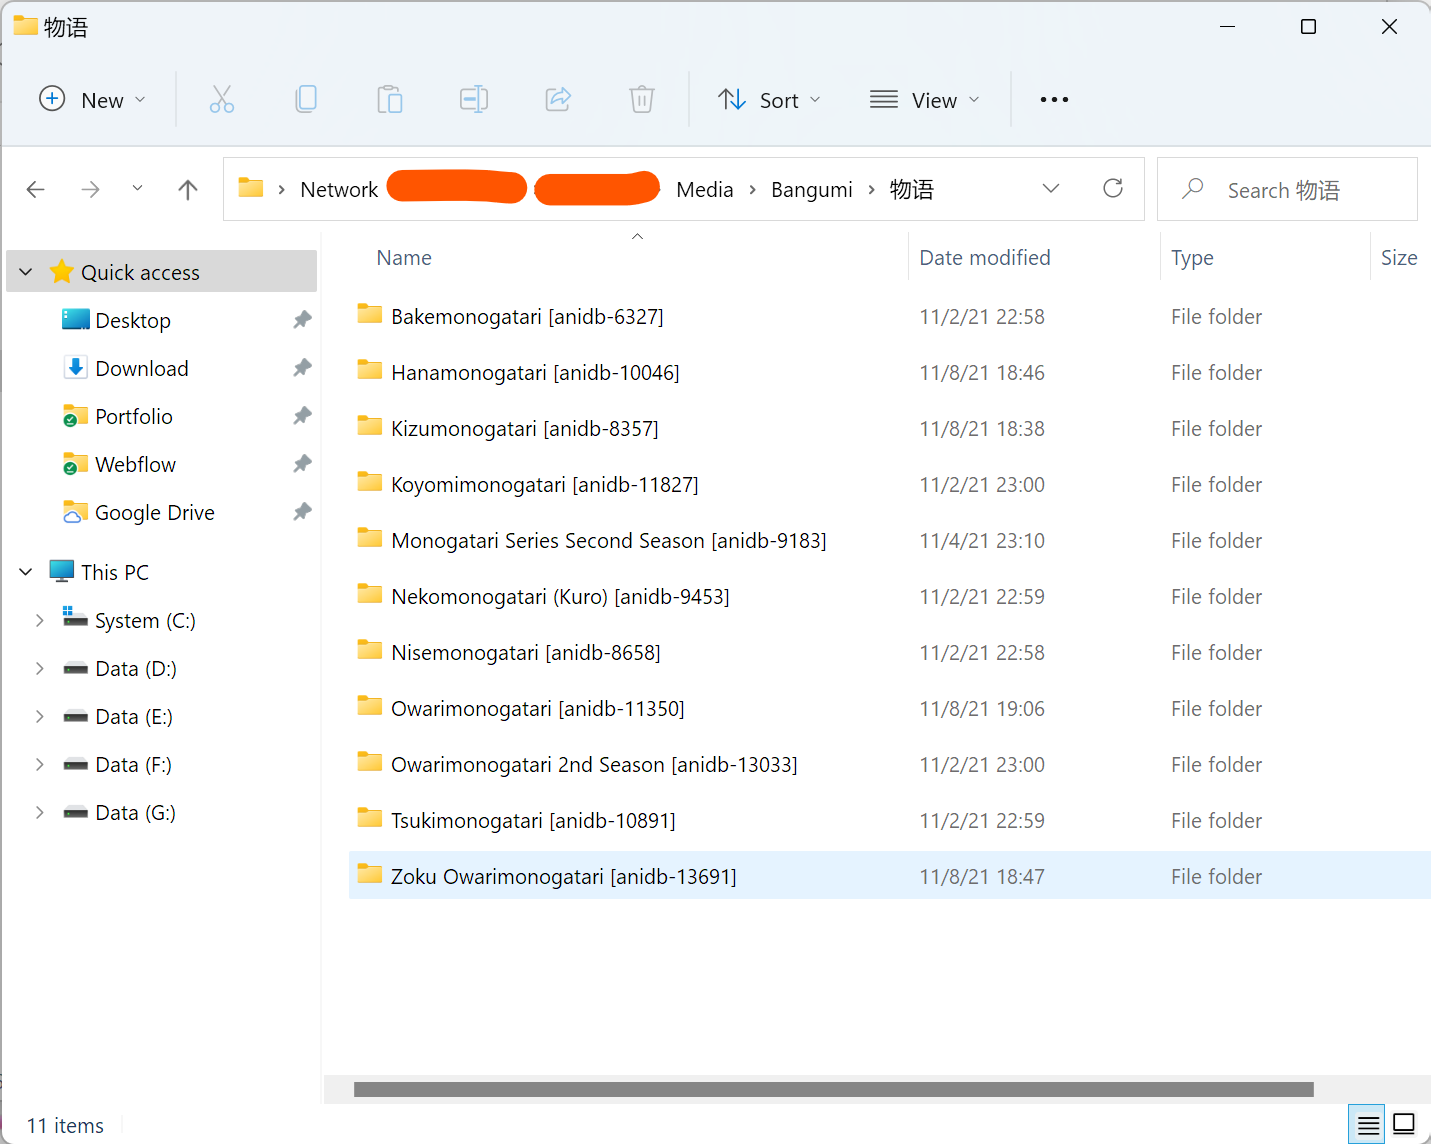Screen dimensions: 1431x1144
Task: Go forward with the right arrow
Action: [90, 189]
